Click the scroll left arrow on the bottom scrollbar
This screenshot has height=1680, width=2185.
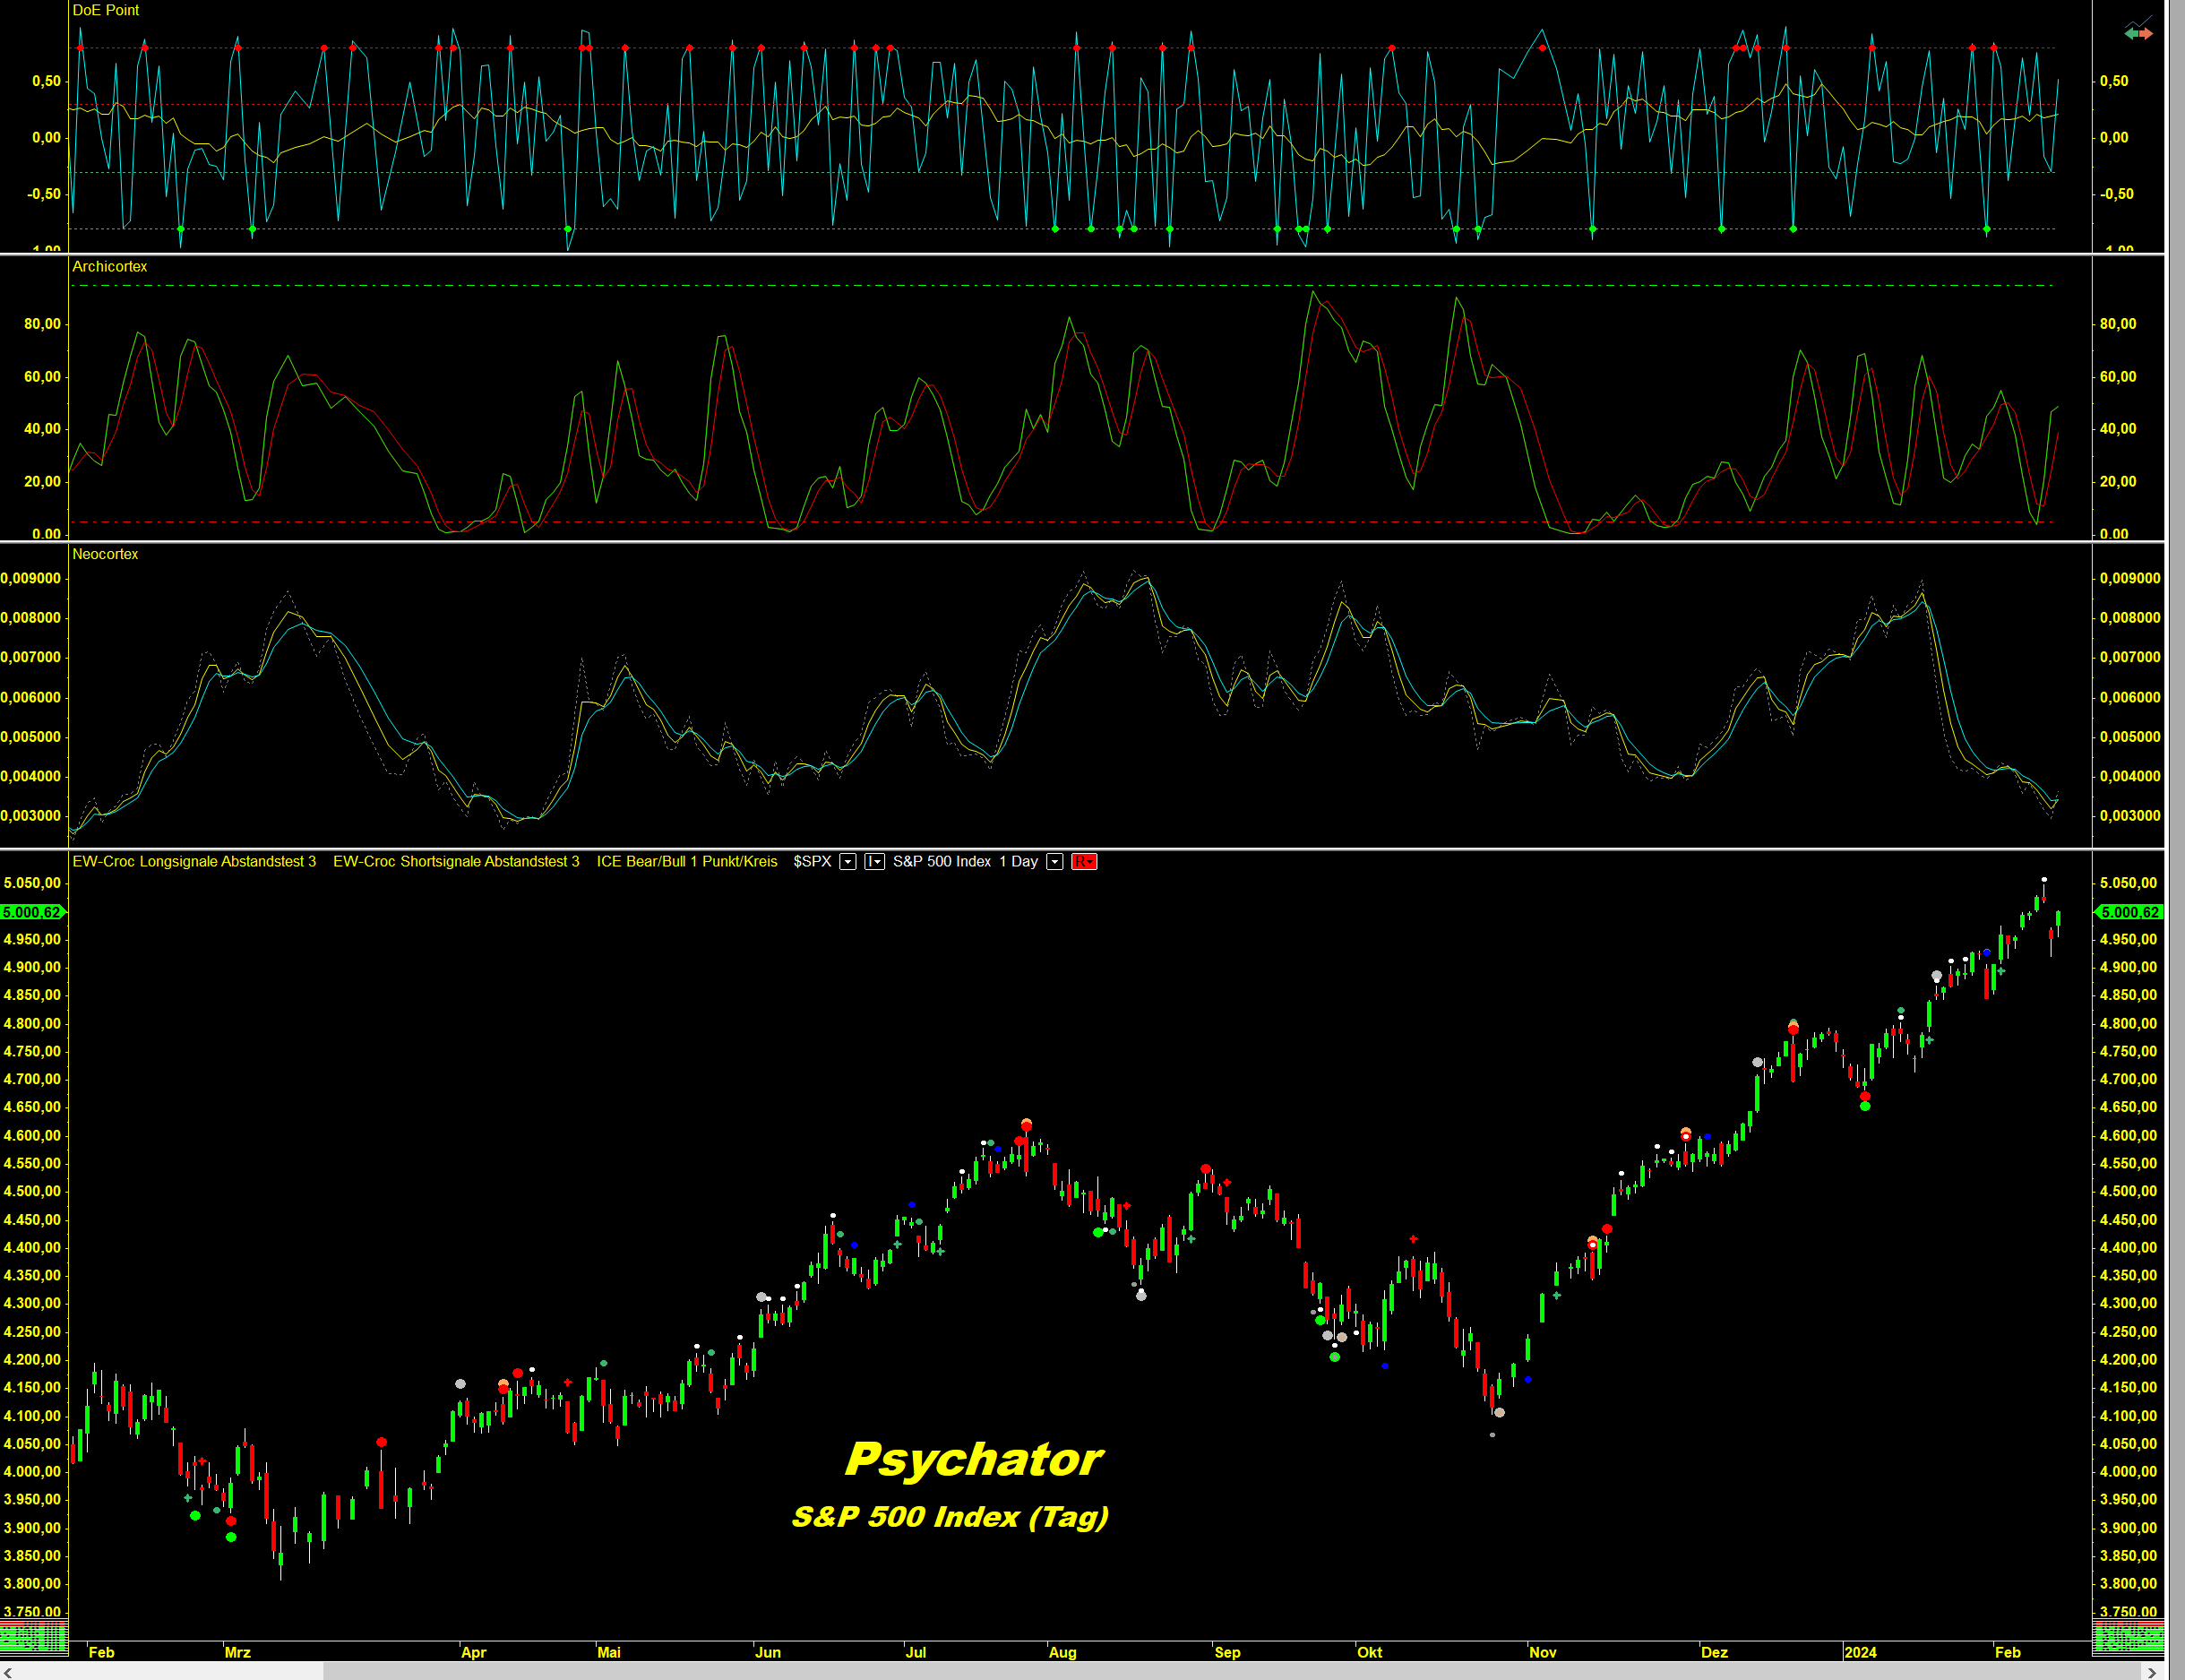[8, 1672]
